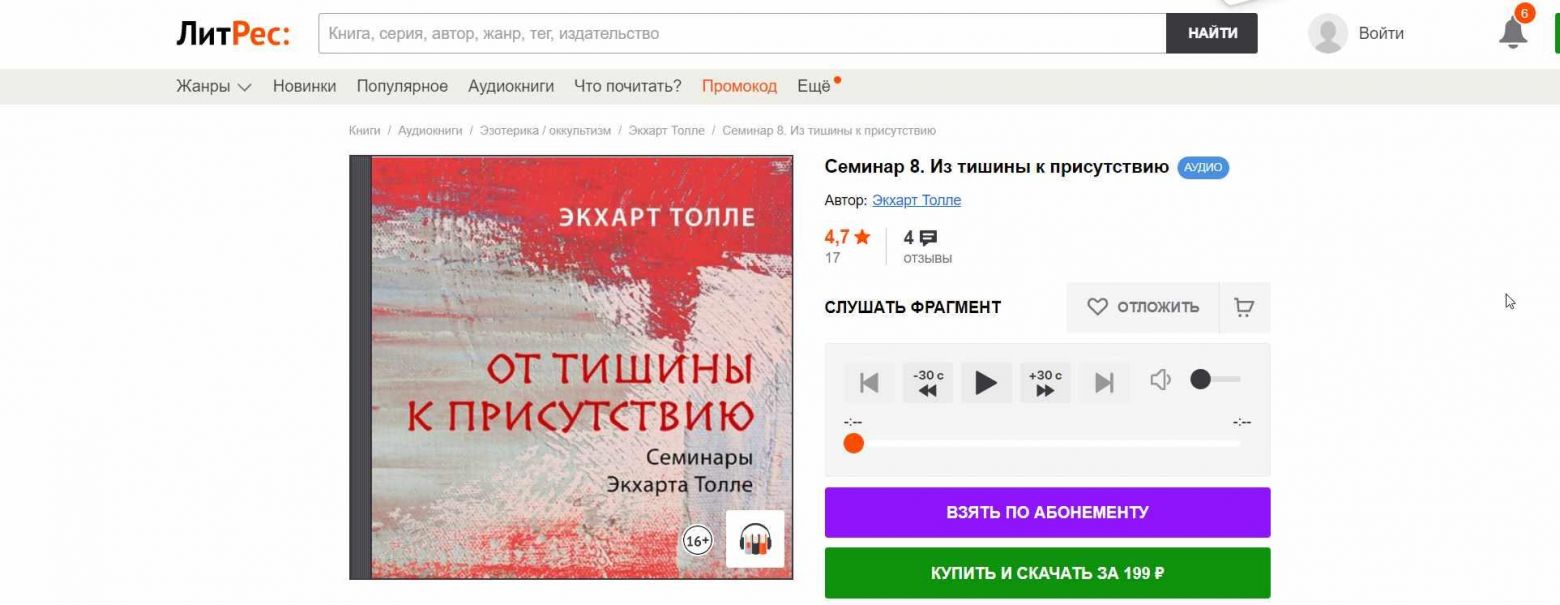Go to the Промокод menu item

[x=739, y=86]
